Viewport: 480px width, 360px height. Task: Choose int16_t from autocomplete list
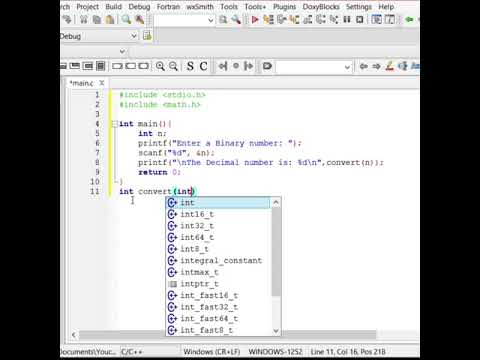pos(218,214)
